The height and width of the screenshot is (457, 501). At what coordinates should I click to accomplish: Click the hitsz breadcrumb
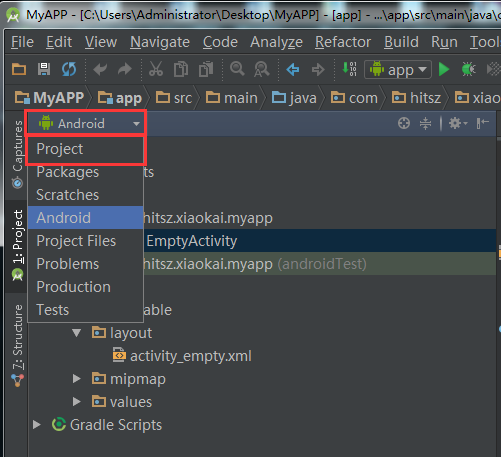(416, 98)
